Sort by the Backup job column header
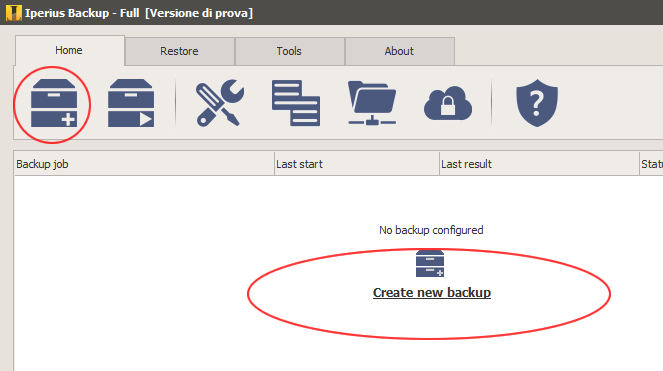Viewport: 663px width, 371px height. coord(144,164)
